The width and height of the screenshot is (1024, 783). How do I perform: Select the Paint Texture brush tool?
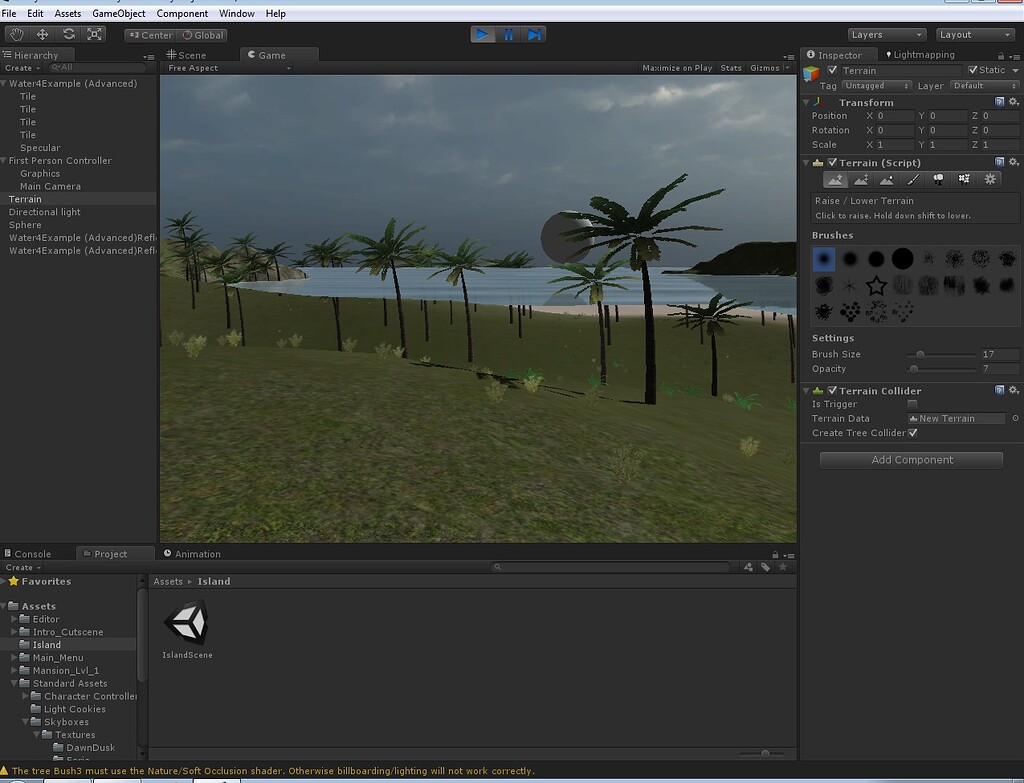point(913,179)
